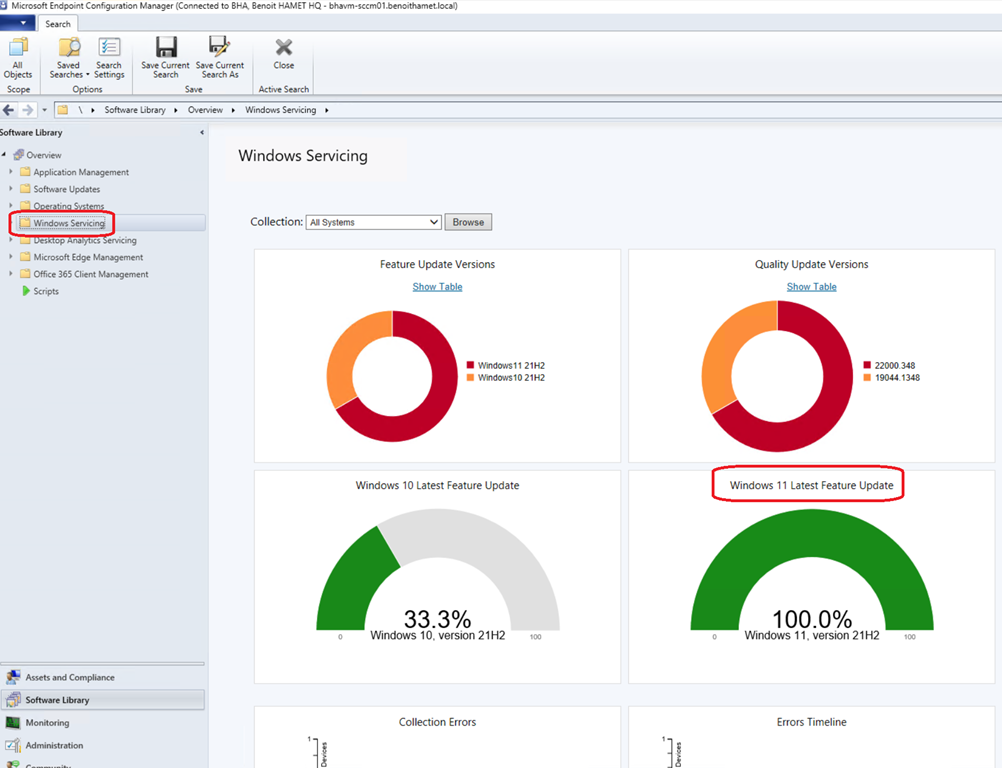The height and width of the screenshot is (768, 1002).
Task: Click the Back navigation arrow
Action: click(x=9, y=110)
